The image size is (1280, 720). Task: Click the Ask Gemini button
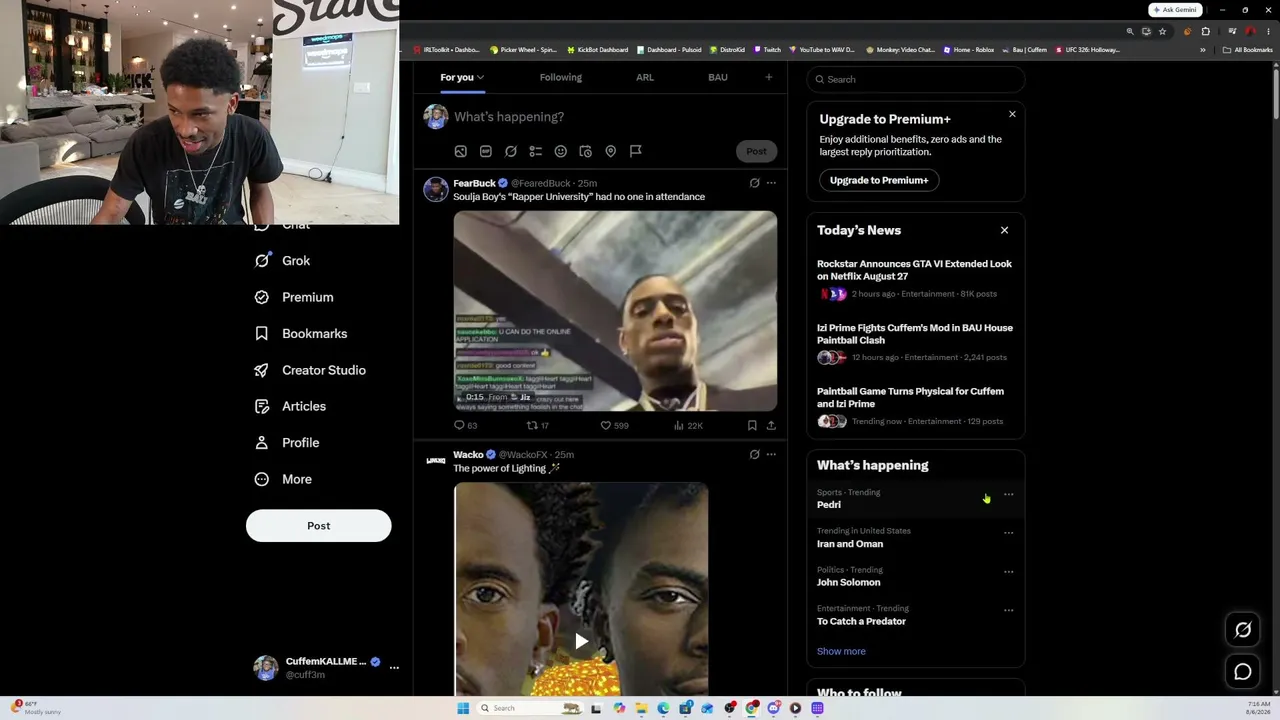pyautogui.click(x=1175, y=10)
